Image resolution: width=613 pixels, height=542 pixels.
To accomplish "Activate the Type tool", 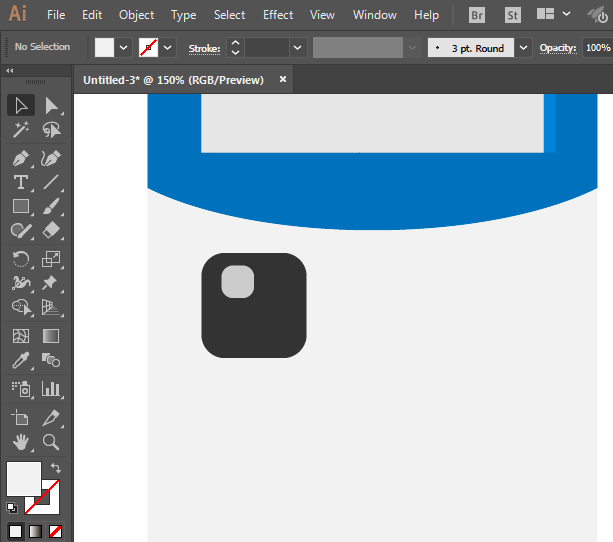I will [x=20, y=182].
